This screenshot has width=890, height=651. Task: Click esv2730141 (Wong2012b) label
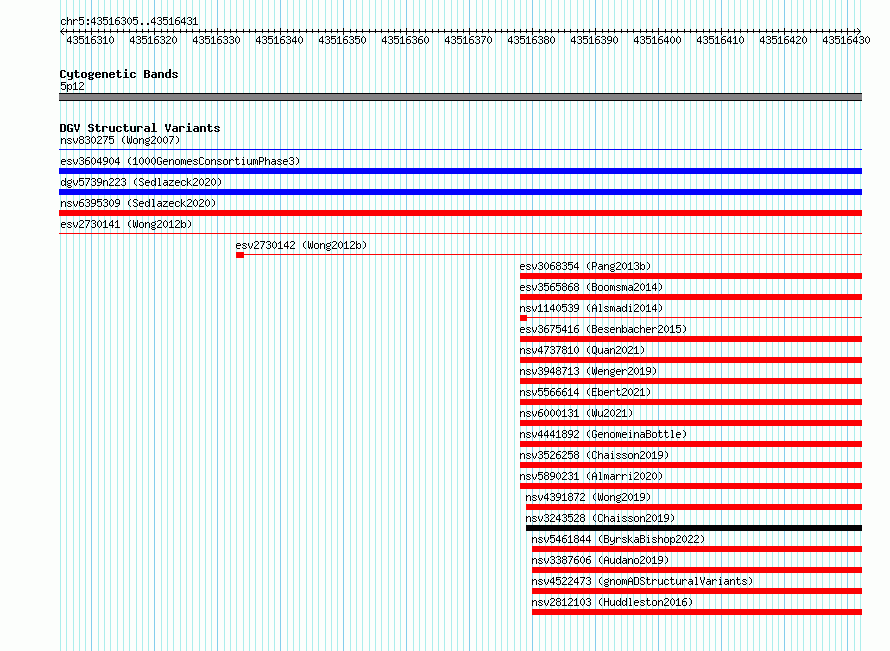[126, 224]
